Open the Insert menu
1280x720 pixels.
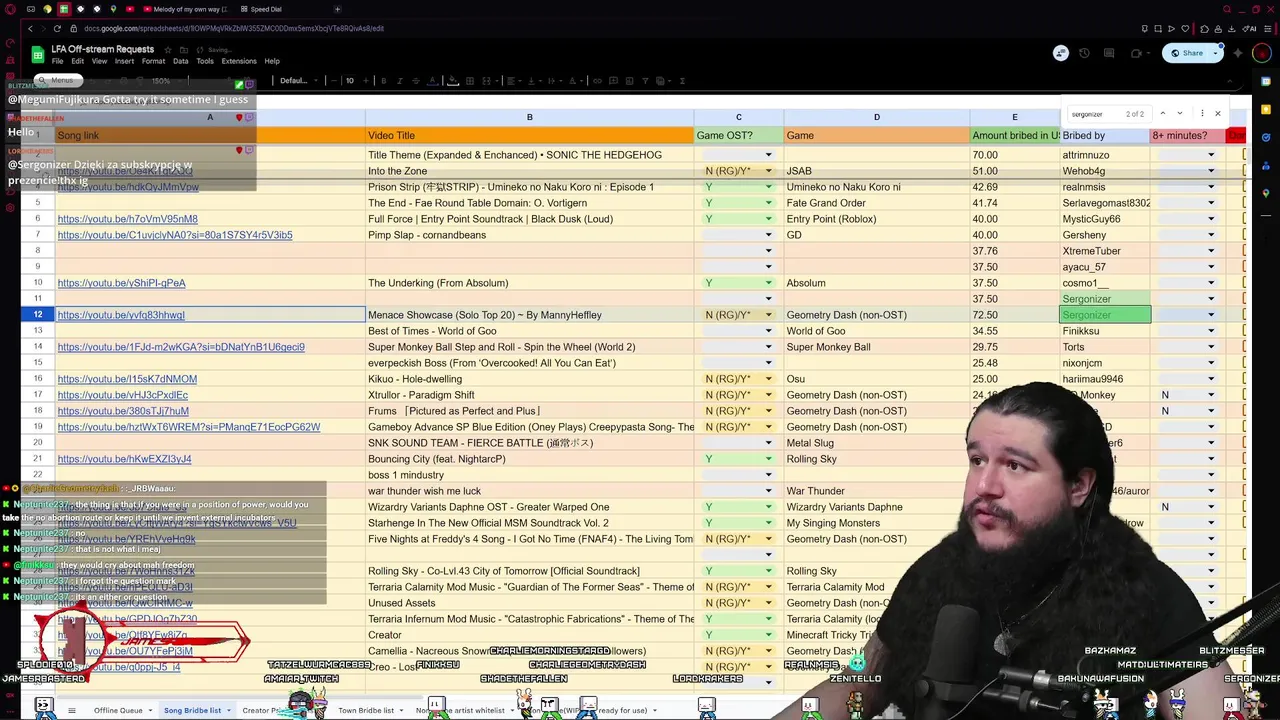tap(124, 61)
